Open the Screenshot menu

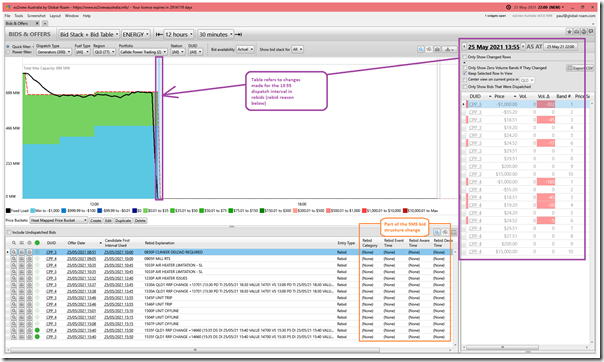click(x=36, y=16)
